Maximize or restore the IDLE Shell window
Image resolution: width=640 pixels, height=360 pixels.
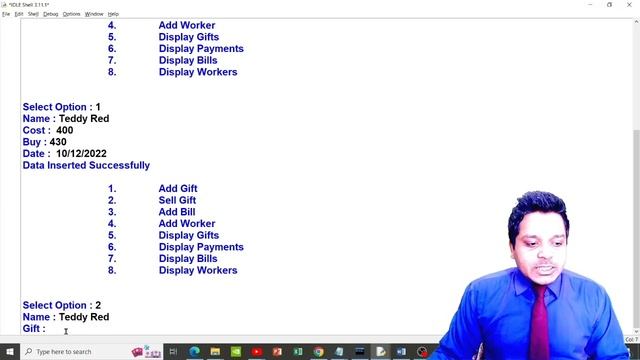pos(609,5)
